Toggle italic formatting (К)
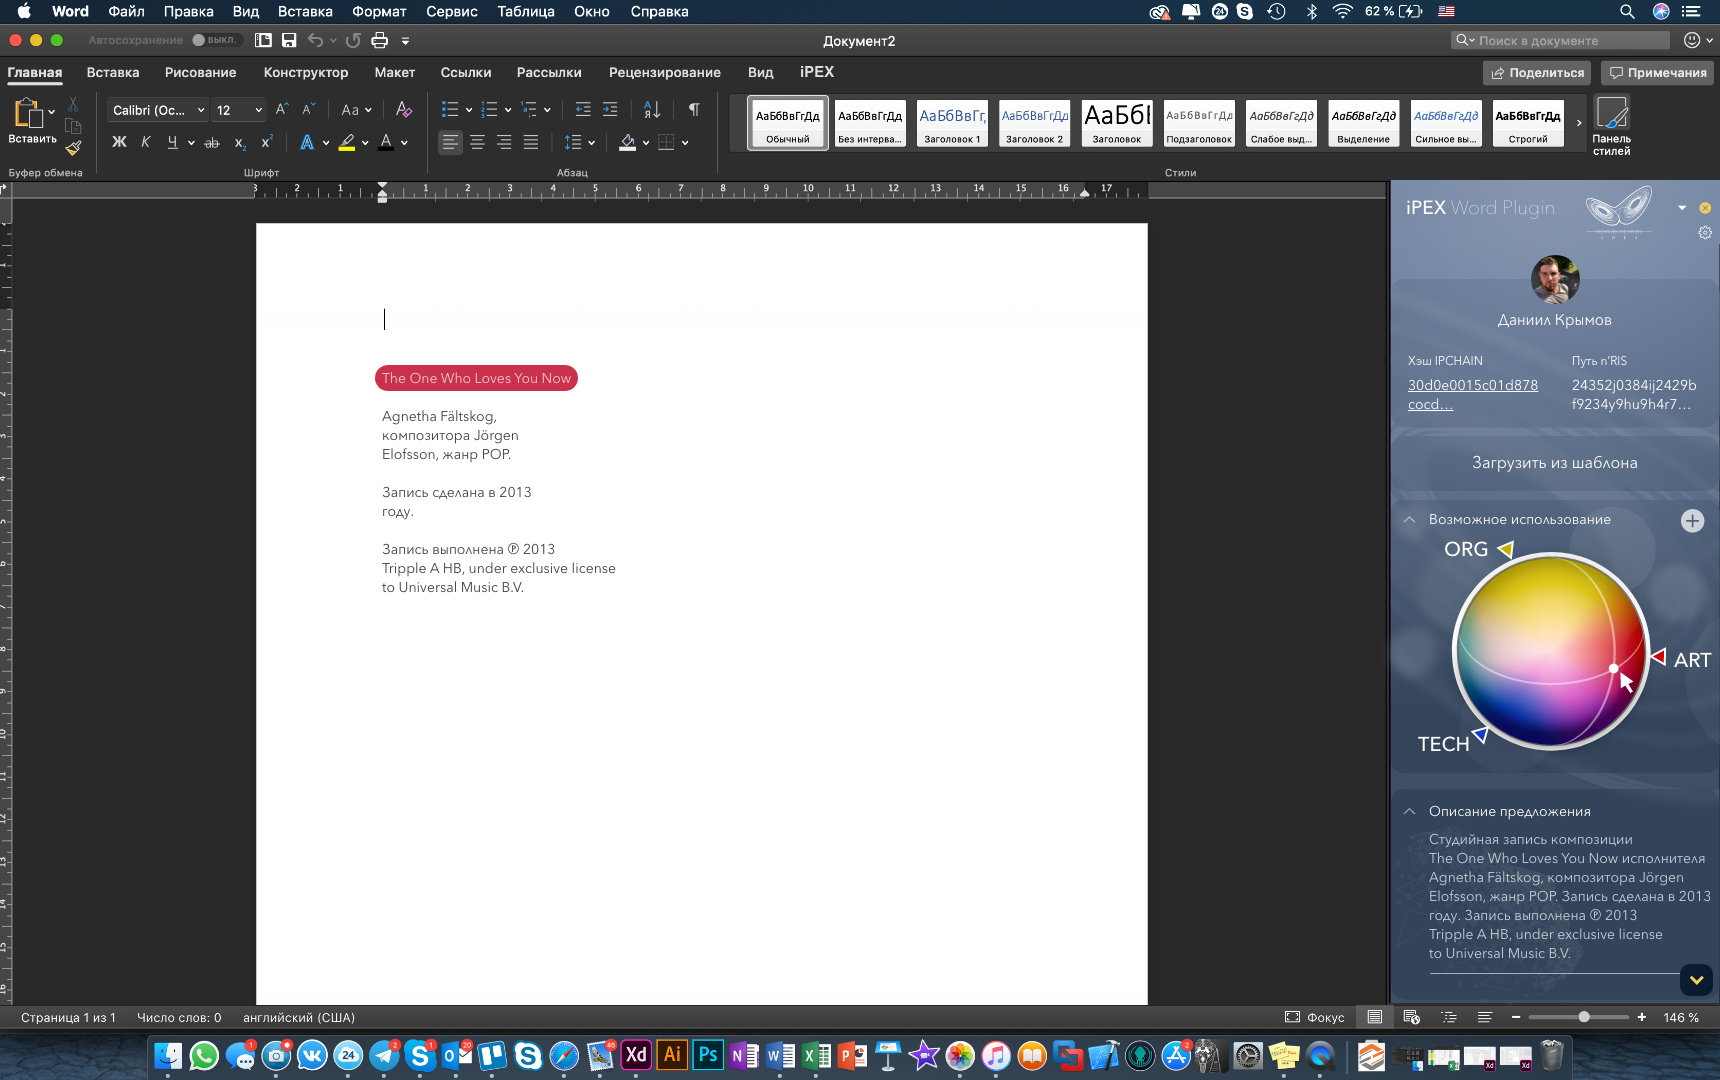The image size is (1720, 1080). [146, 142]
